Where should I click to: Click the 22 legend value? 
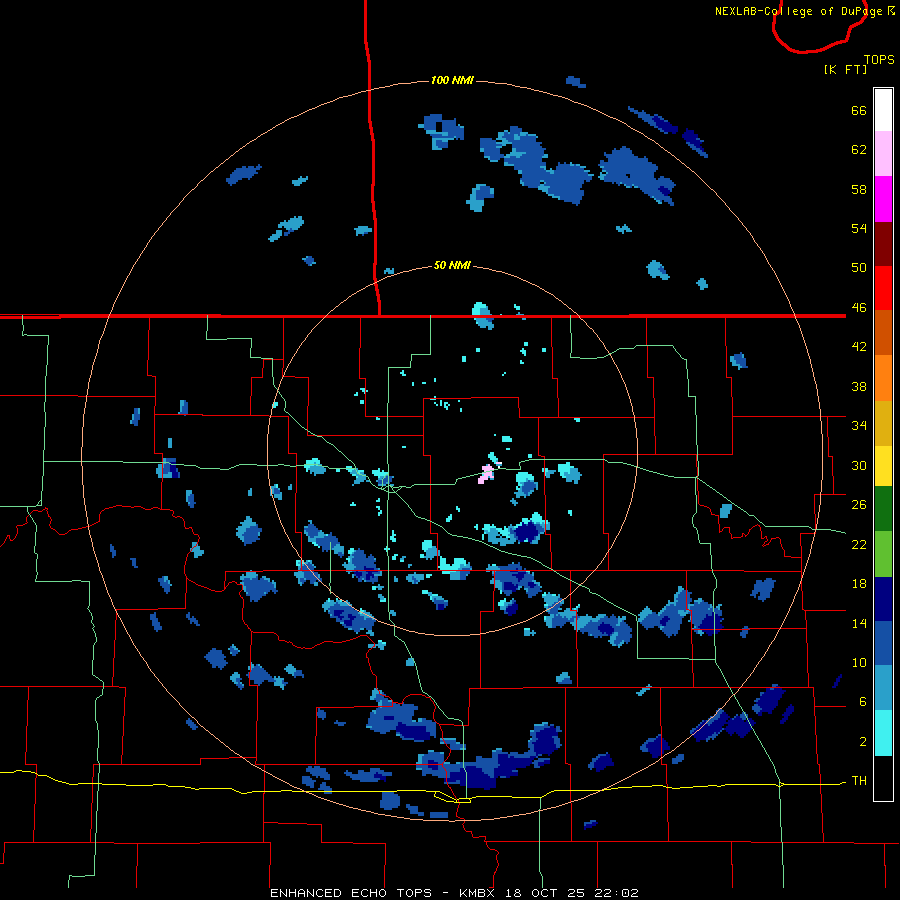[859, 544]
